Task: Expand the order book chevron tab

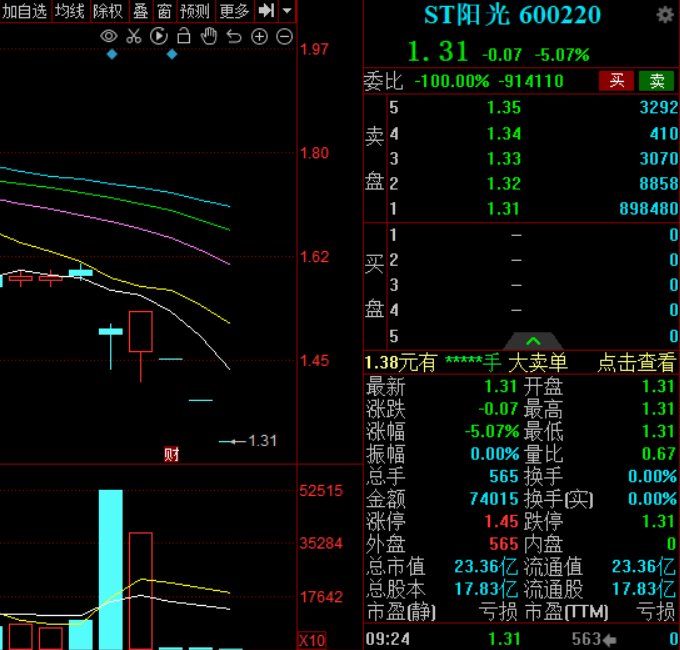Action: coord(533,341)
